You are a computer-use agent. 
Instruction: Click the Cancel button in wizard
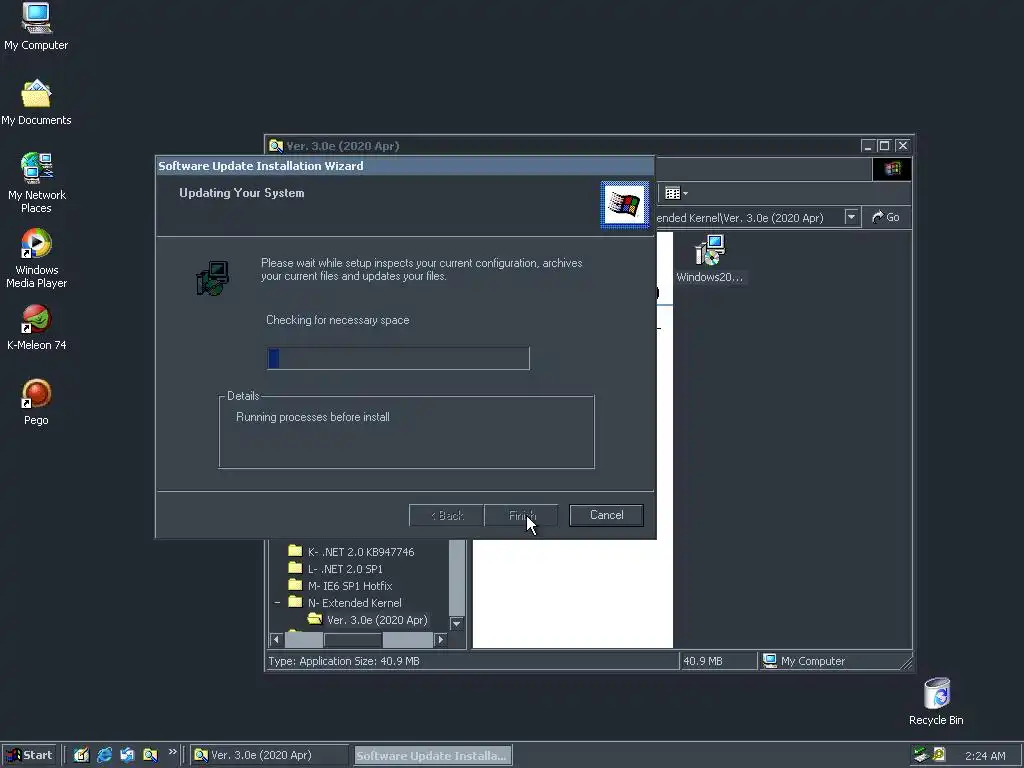coord(606,515)
